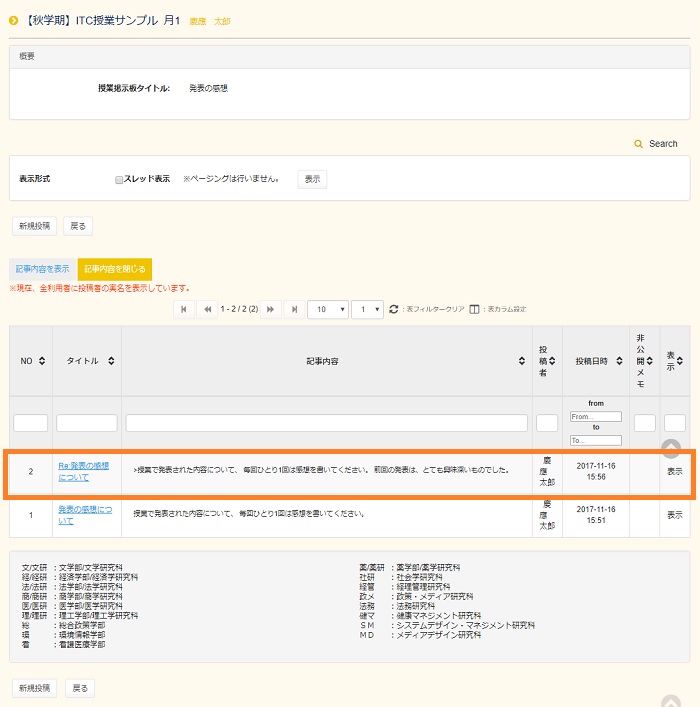
Task: Click the 記事内容 filter text field
Action: [326, 423]
